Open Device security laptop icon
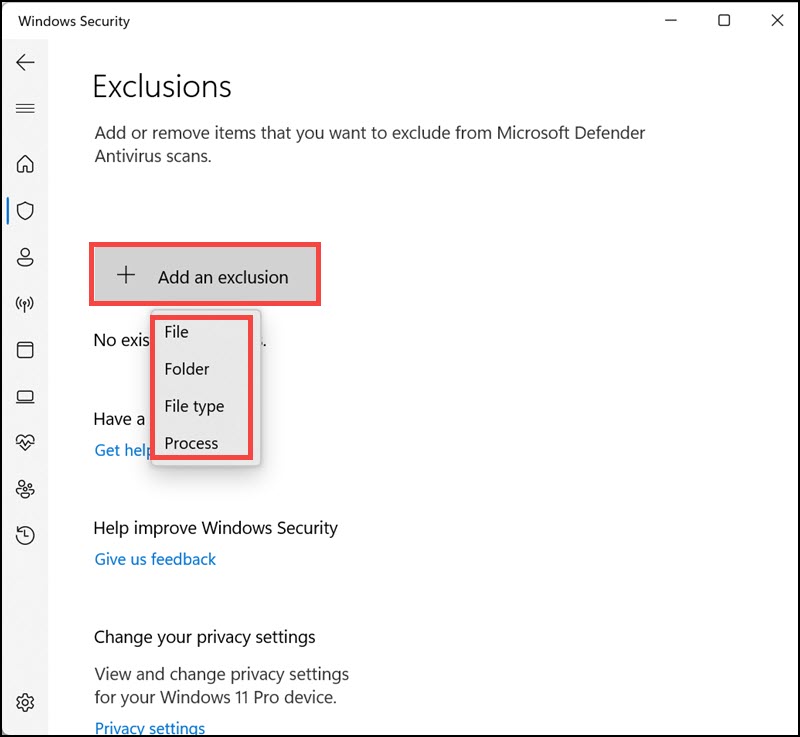The width and height of the screenshot is (800, 737). pos(25,396)
